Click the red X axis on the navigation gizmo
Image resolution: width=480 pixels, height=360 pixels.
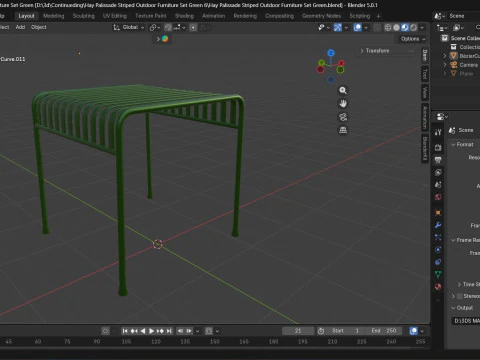click(341, 63)
